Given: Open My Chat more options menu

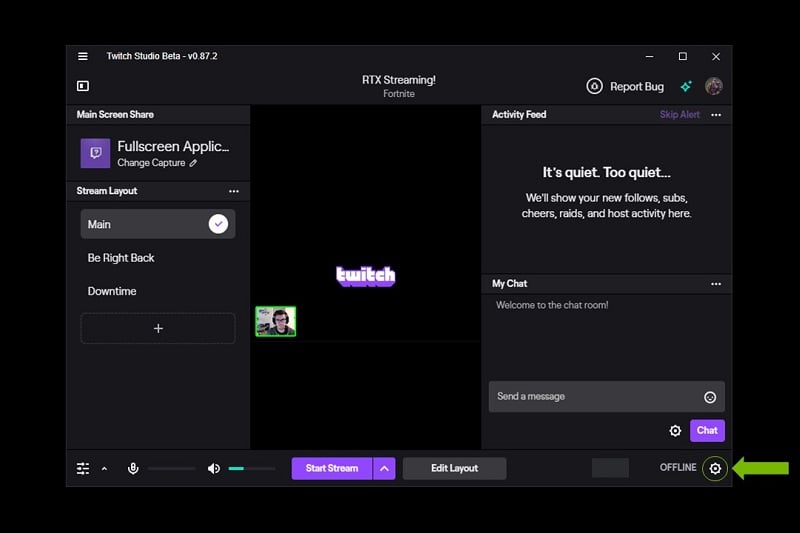Looking at the screenshot, I should [716, 284].
